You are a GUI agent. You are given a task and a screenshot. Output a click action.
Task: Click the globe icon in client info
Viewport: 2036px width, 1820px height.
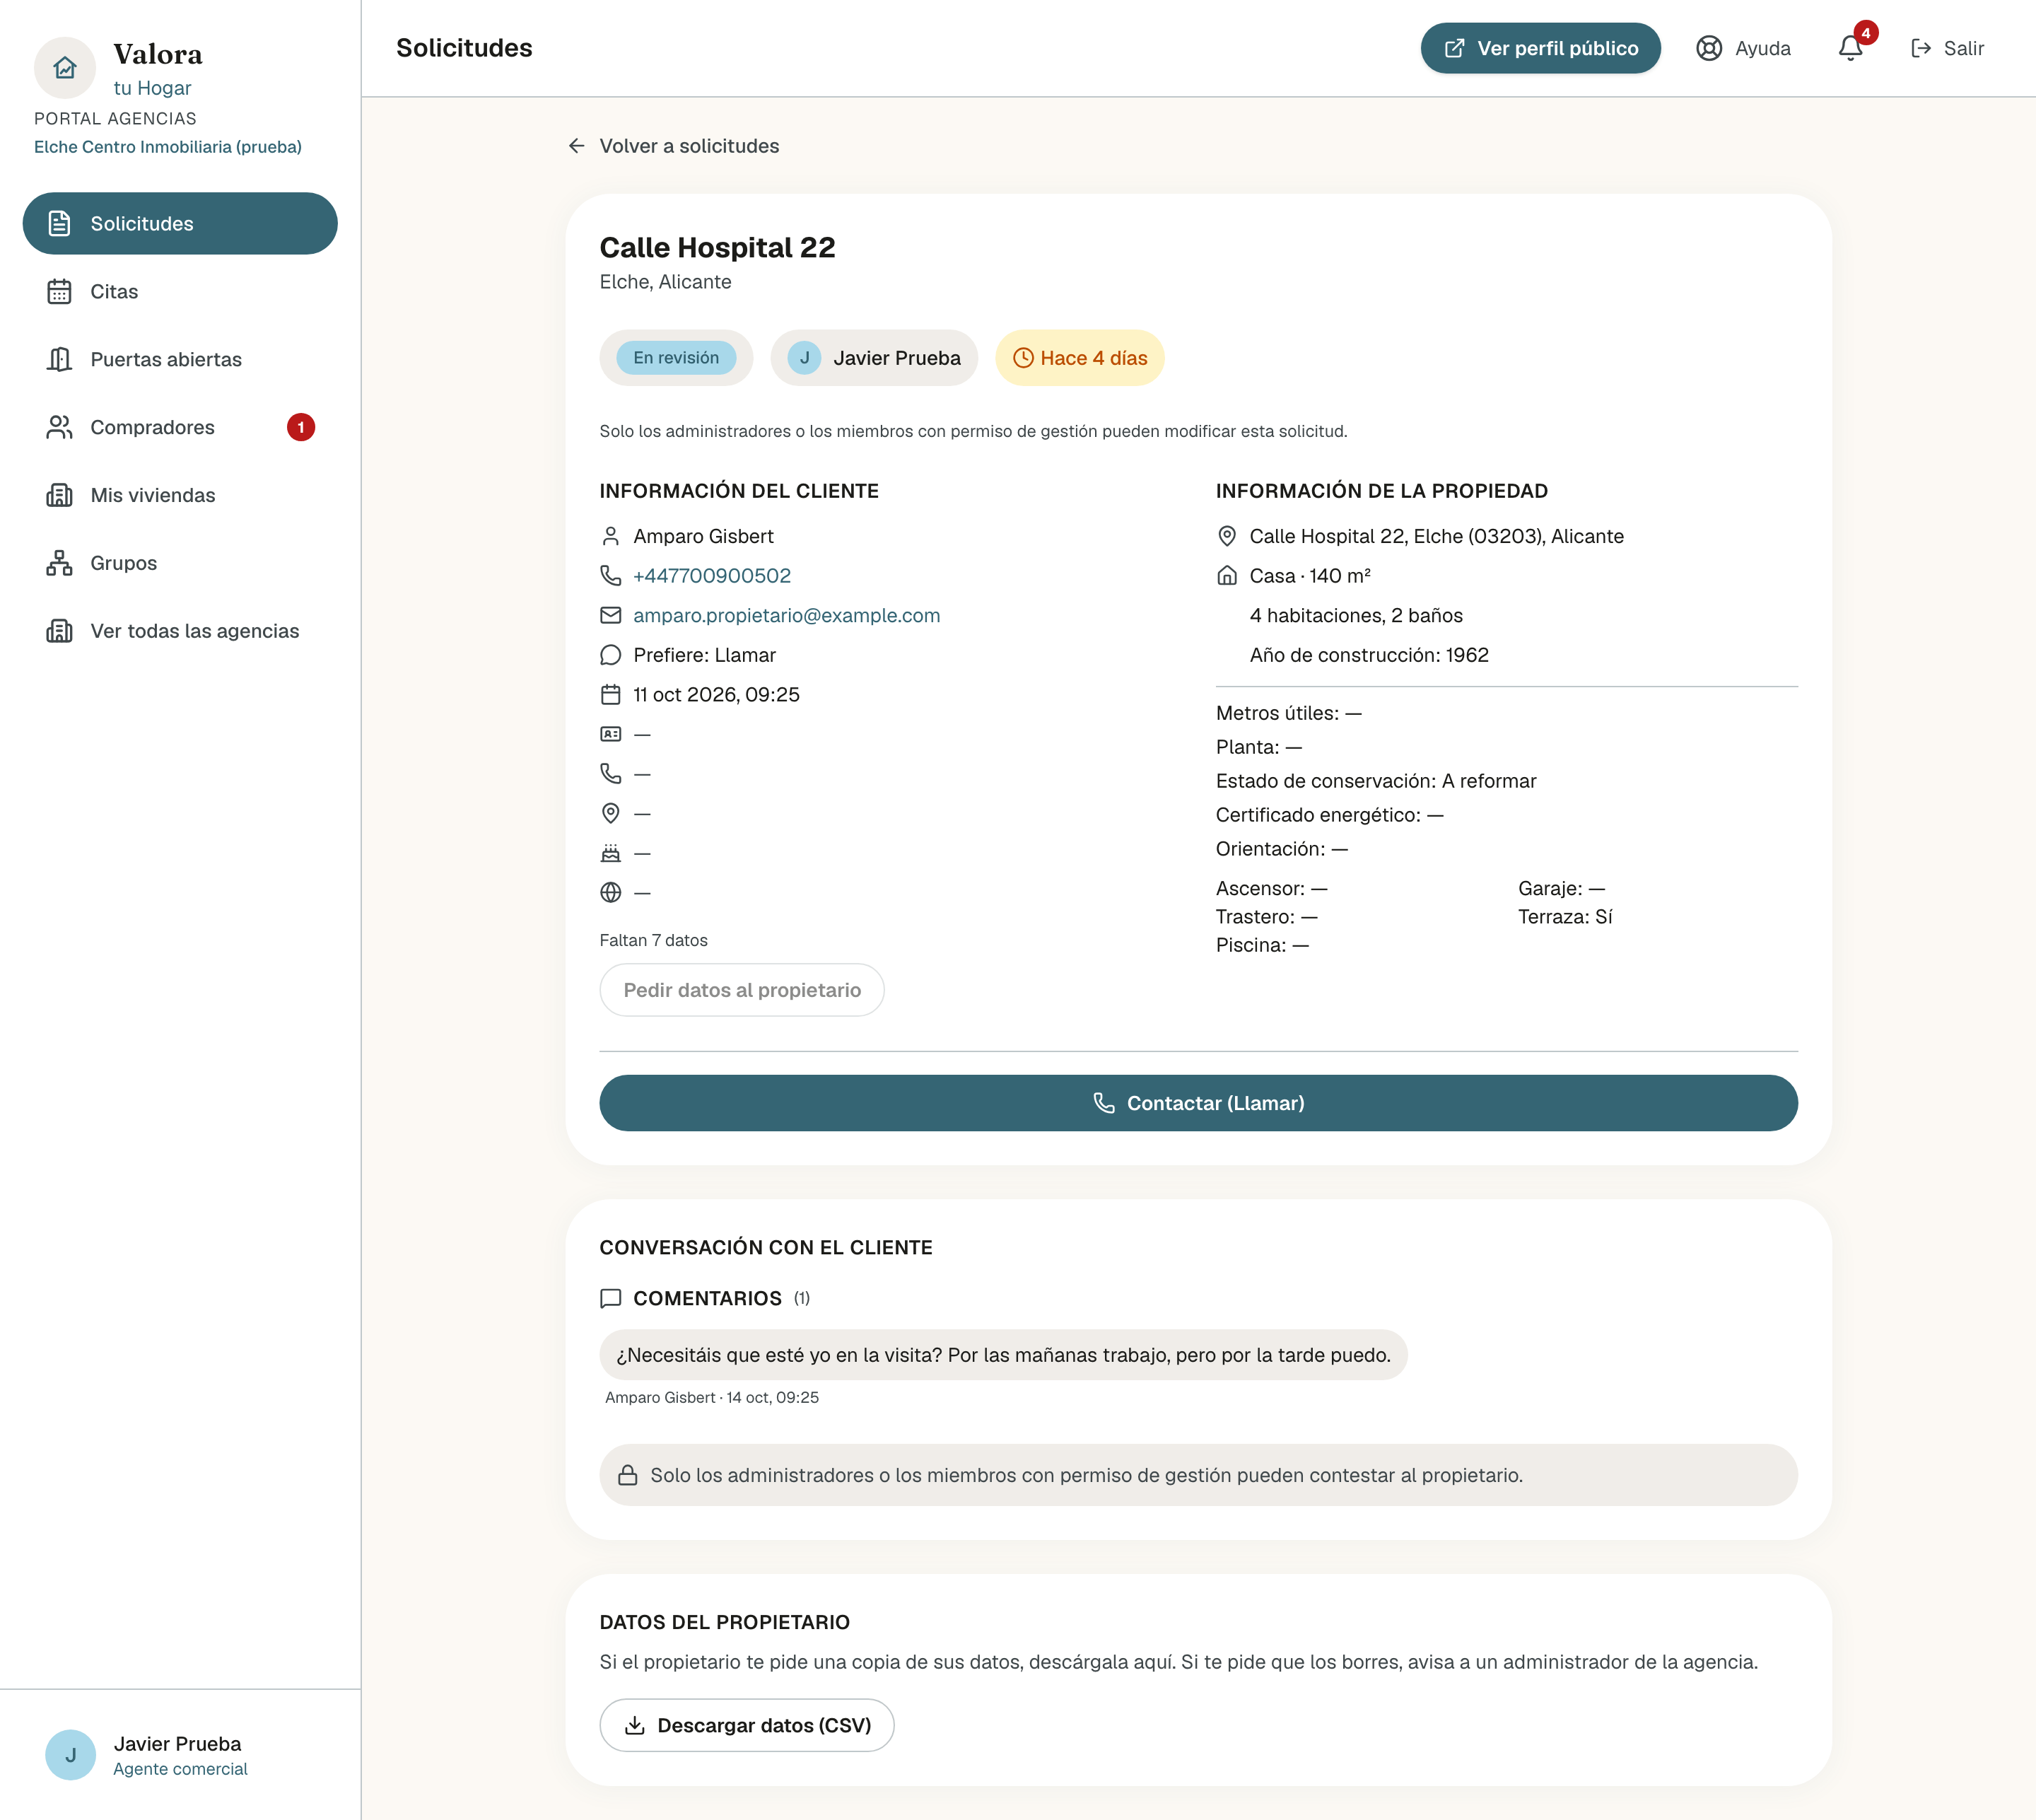[611, 893]
